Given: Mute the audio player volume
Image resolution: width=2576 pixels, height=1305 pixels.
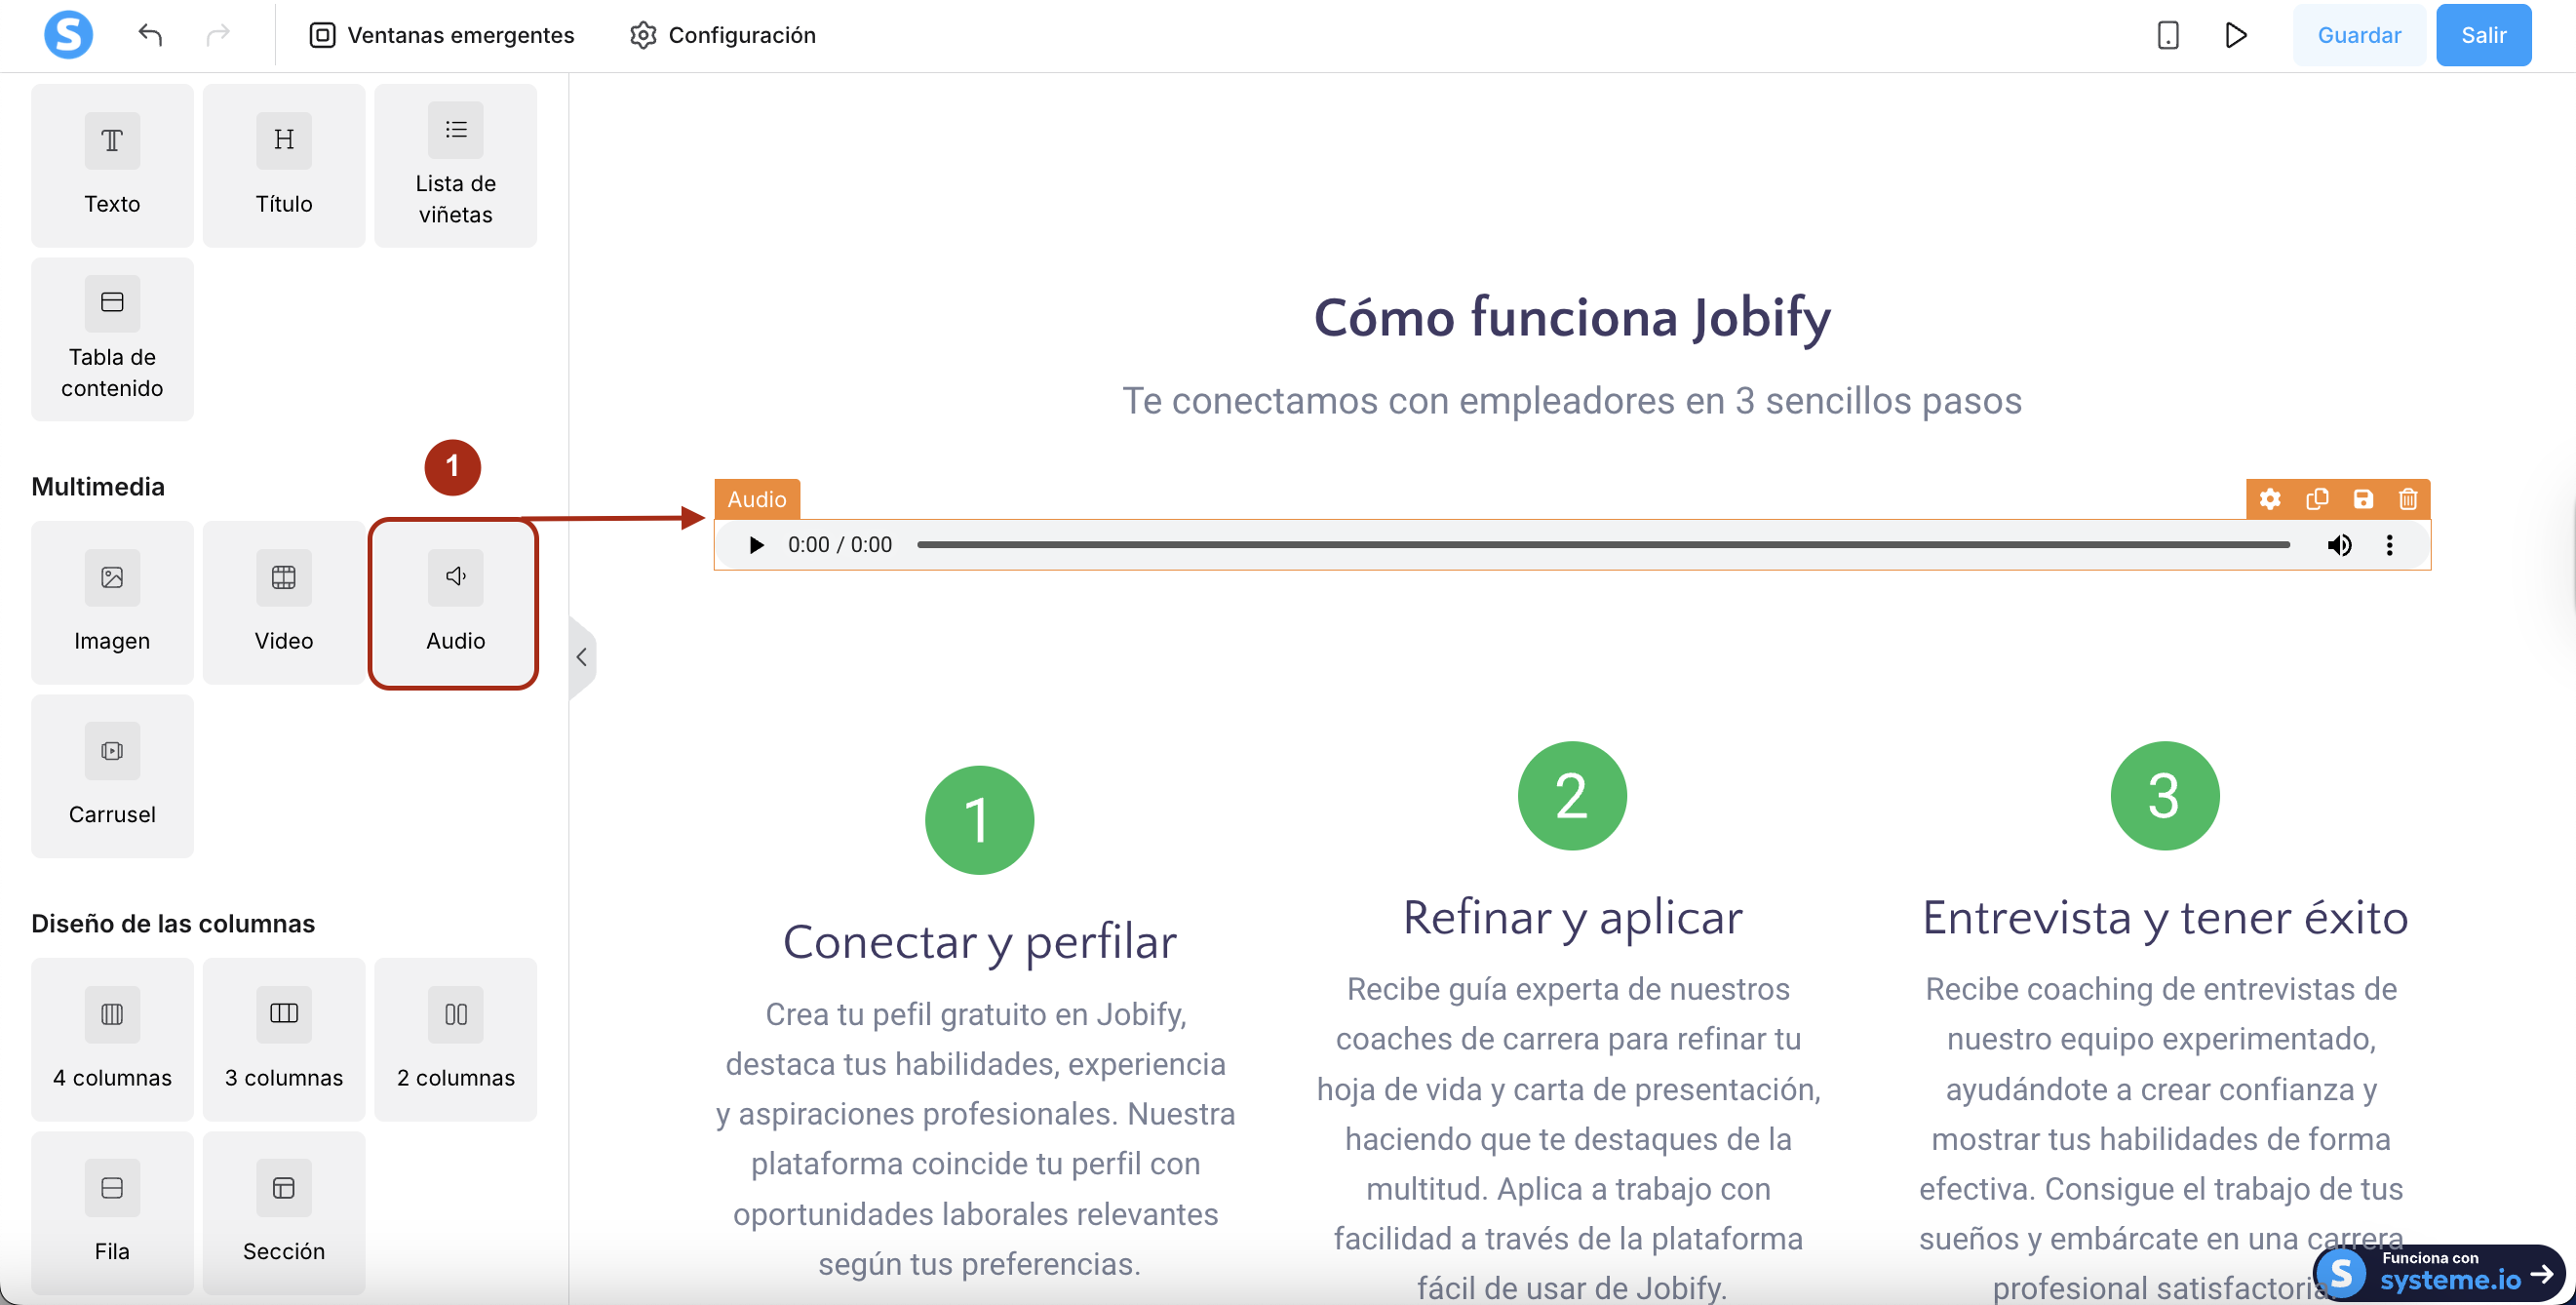Looking at the screenshot, I should pyautogui.click(x=2339, y=545).
